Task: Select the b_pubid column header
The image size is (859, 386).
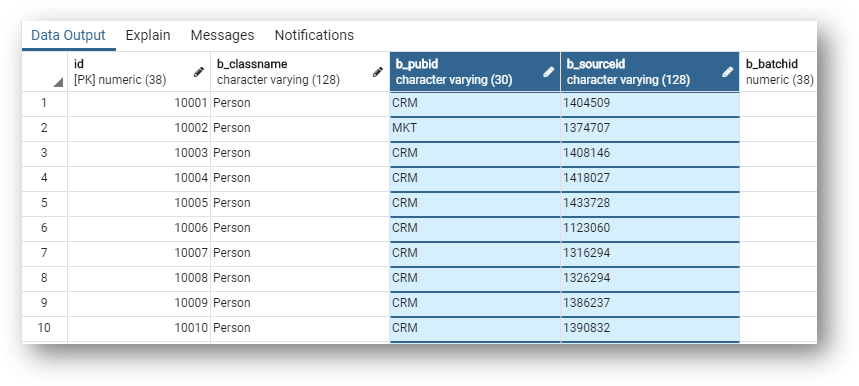Action: click(x=475, y=72)
